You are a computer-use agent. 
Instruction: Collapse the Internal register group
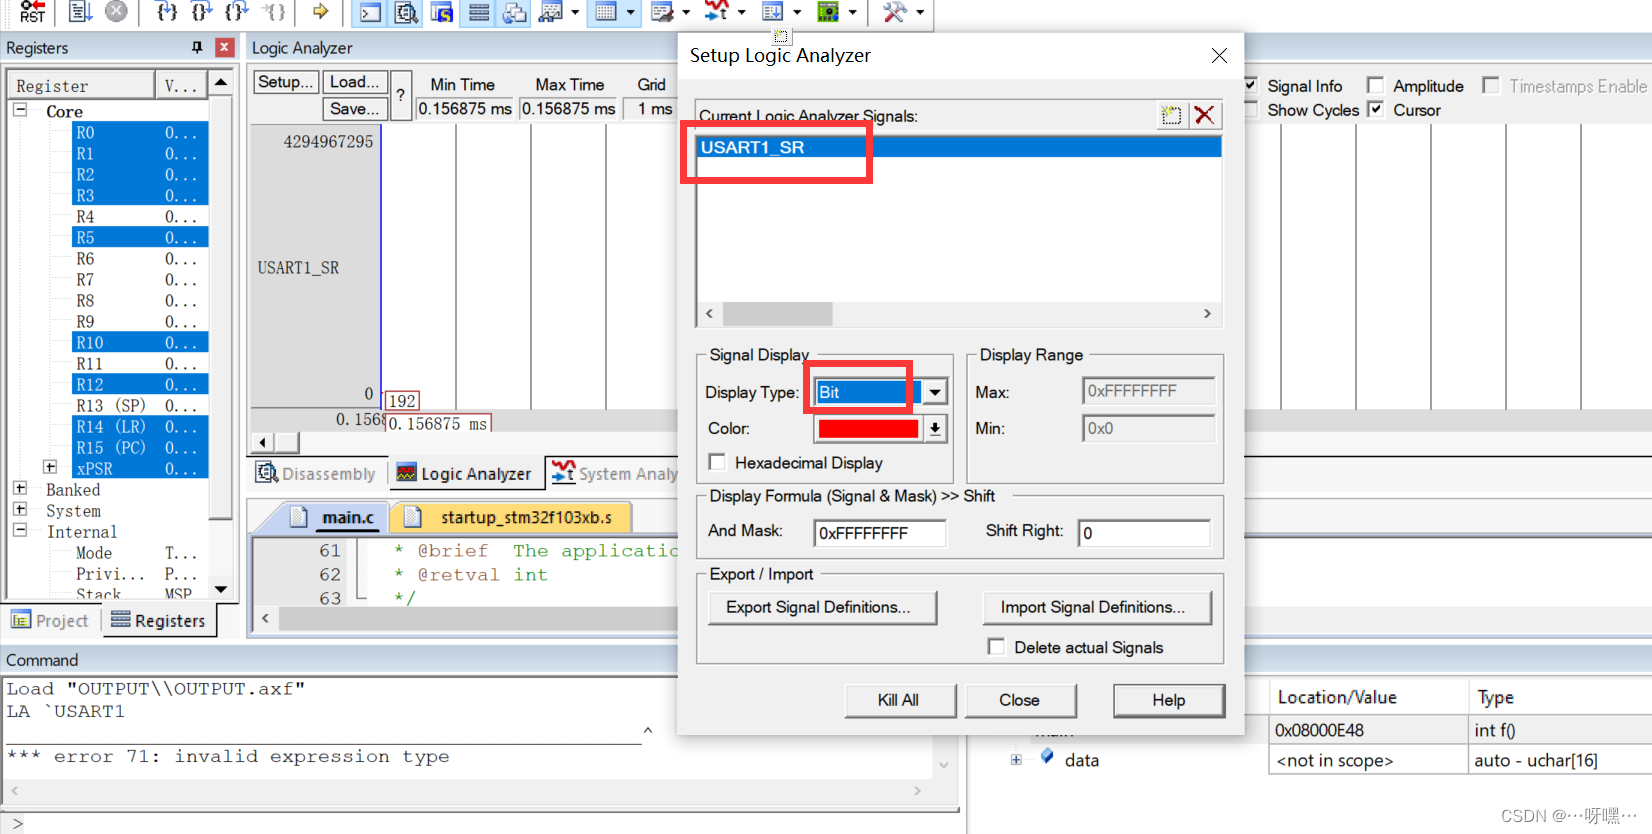click(20, 530)
